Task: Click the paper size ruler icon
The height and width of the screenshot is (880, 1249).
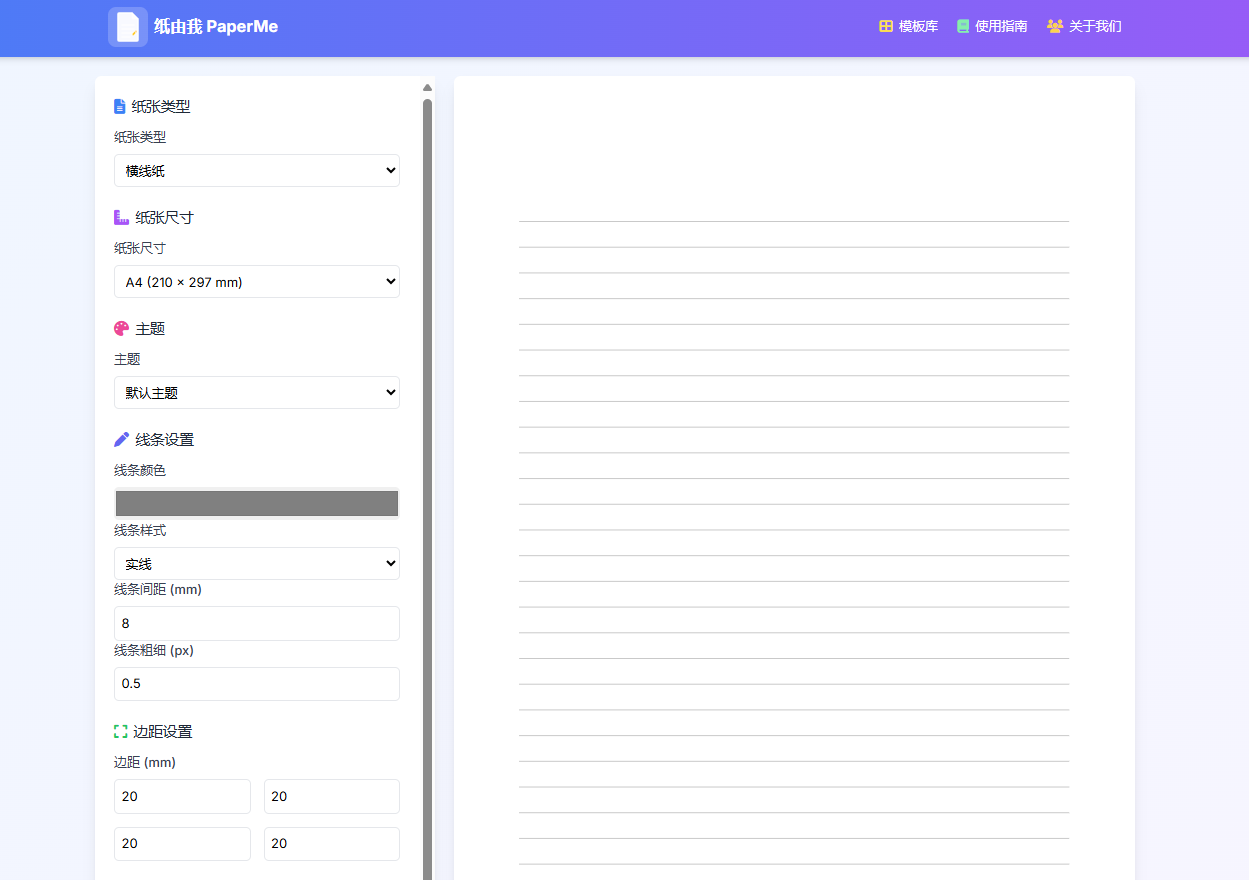Action: (121, 217)
